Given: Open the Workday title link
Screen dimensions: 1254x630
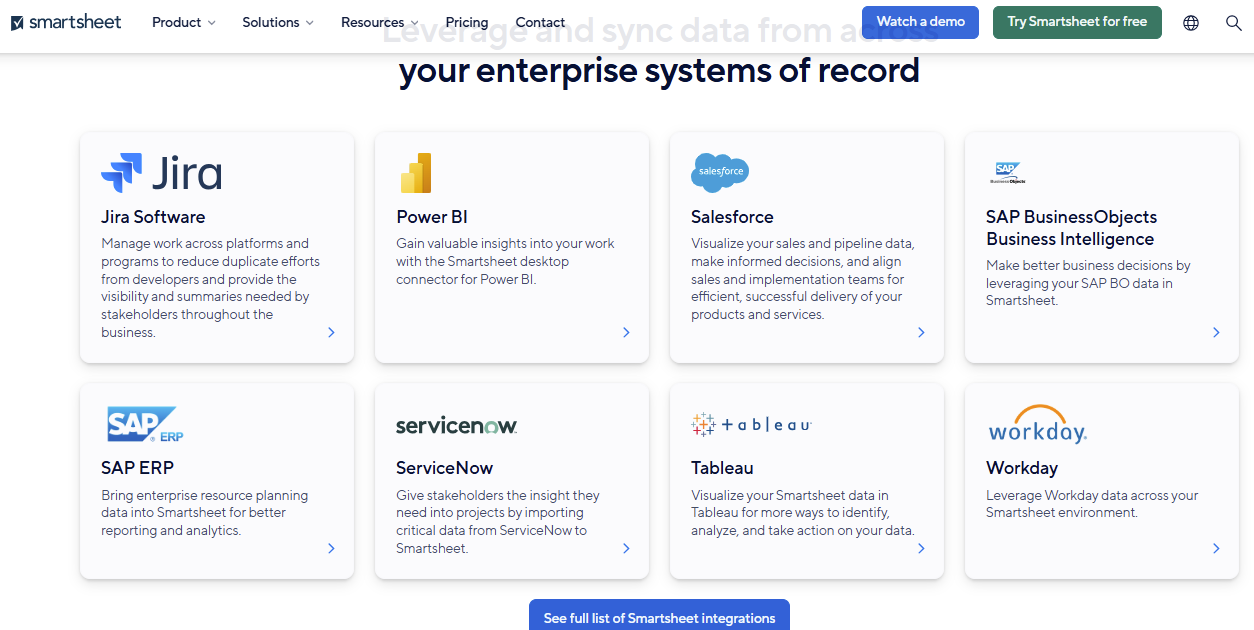Looking at the screenshot, I should tap(1022, 468).
